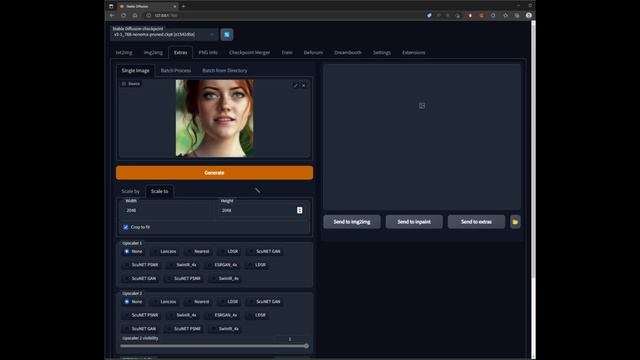Select the Scale to tab
640x360 pixels.
click(x=160, y=191)
